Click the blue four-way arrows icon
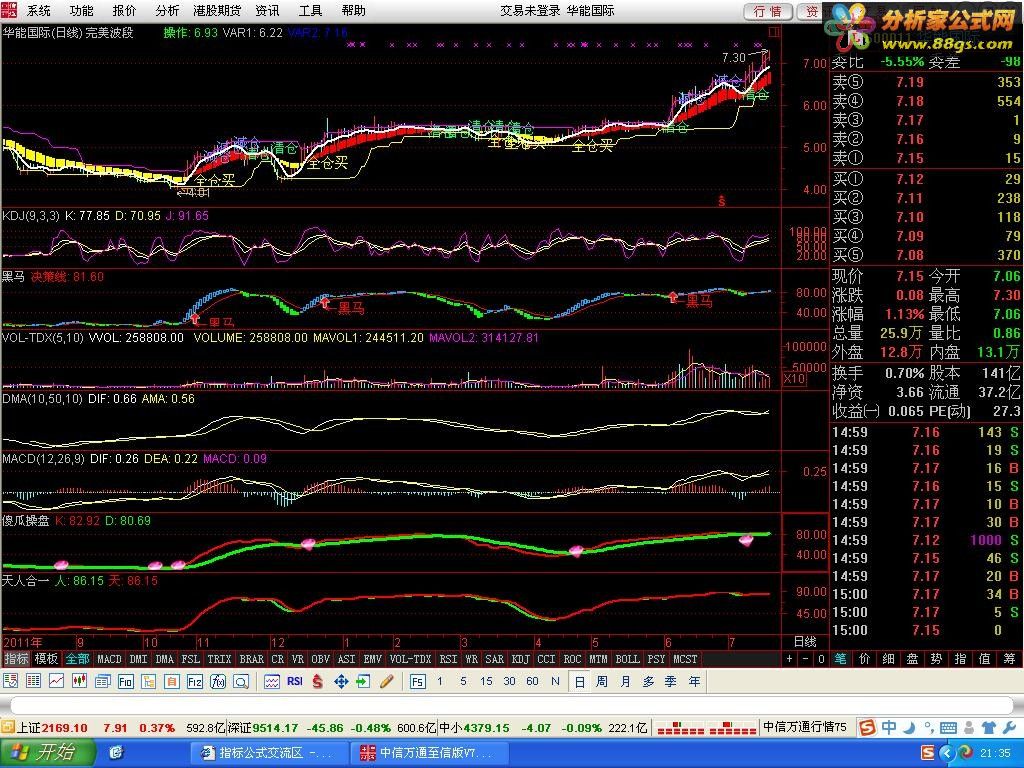 click(341, 682)
